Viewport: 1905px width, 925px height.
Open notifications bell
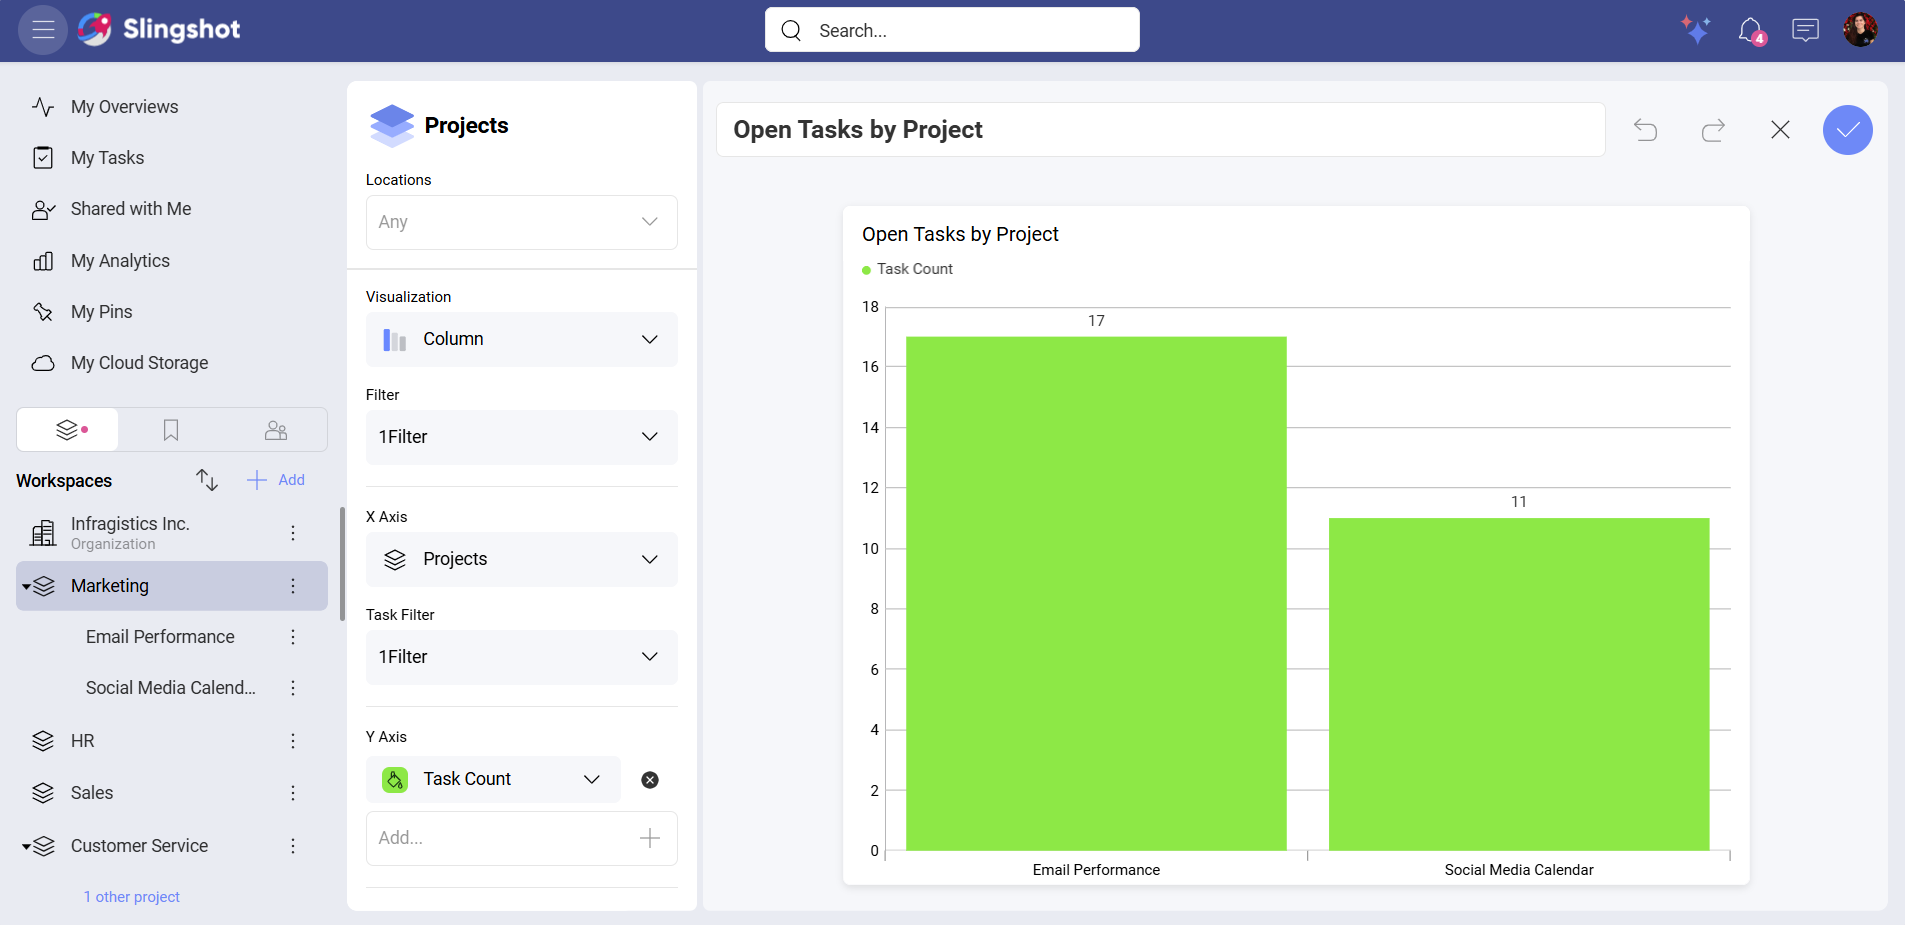[1751, 30]
